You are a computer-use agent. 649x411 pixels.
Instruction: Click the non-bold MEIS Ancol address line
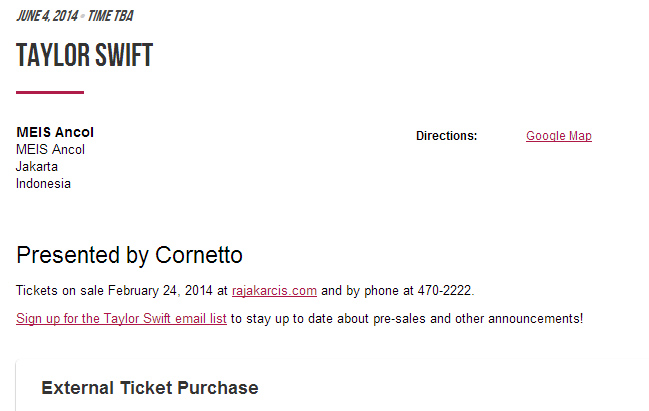click(x=50, y=149)
